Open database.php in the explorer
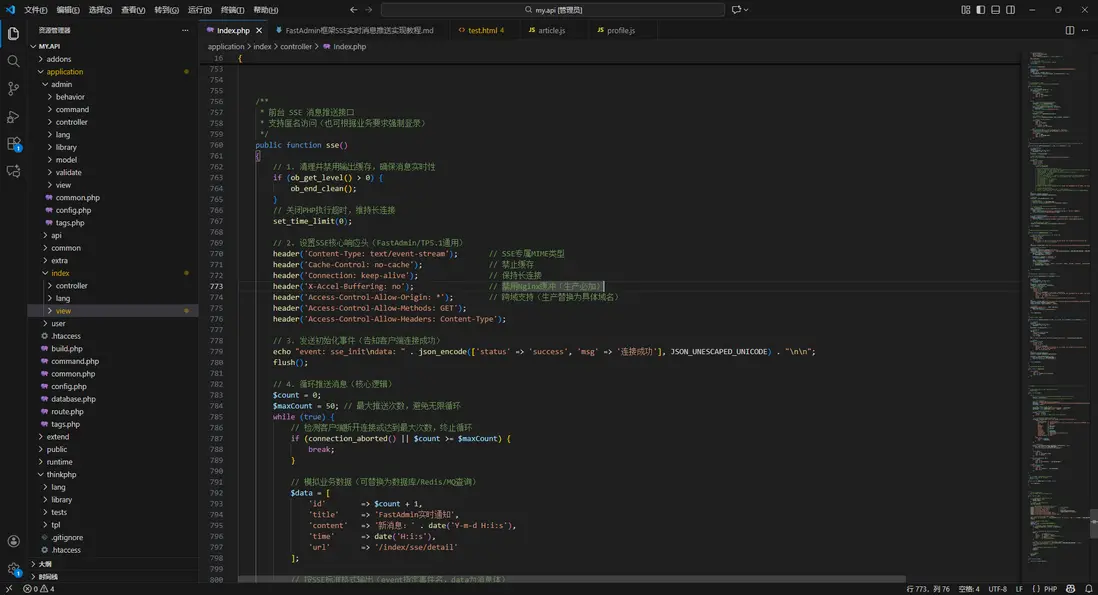The image size is (1098, 595). (x=74, y=399)
